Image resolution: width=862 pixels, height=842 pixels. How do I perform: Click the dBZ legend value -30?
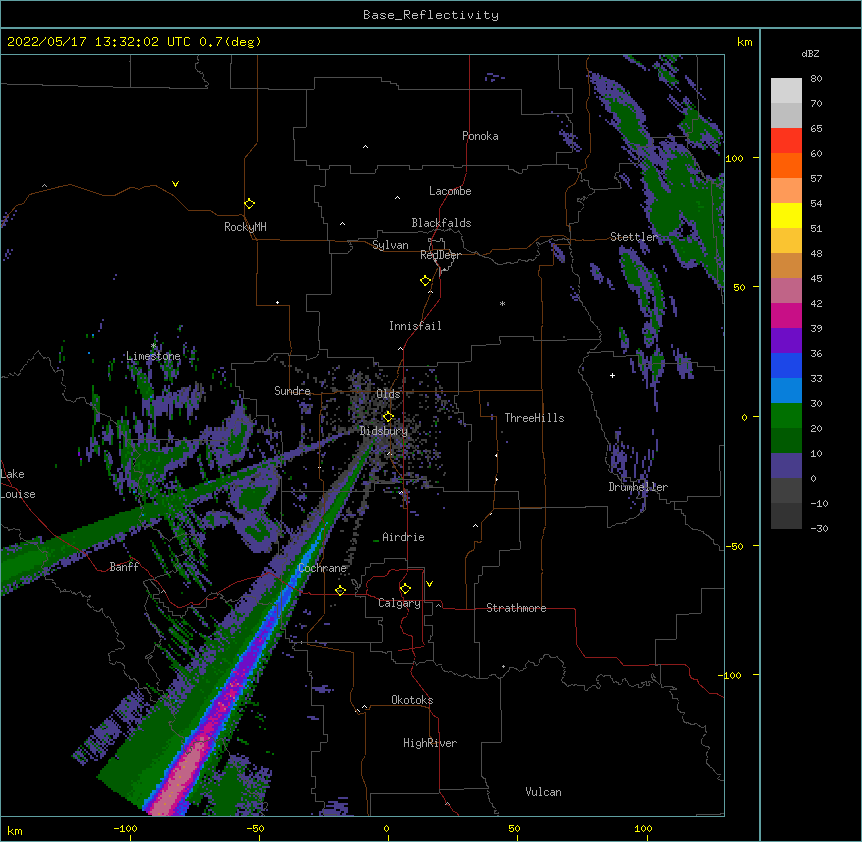(819, 528)
